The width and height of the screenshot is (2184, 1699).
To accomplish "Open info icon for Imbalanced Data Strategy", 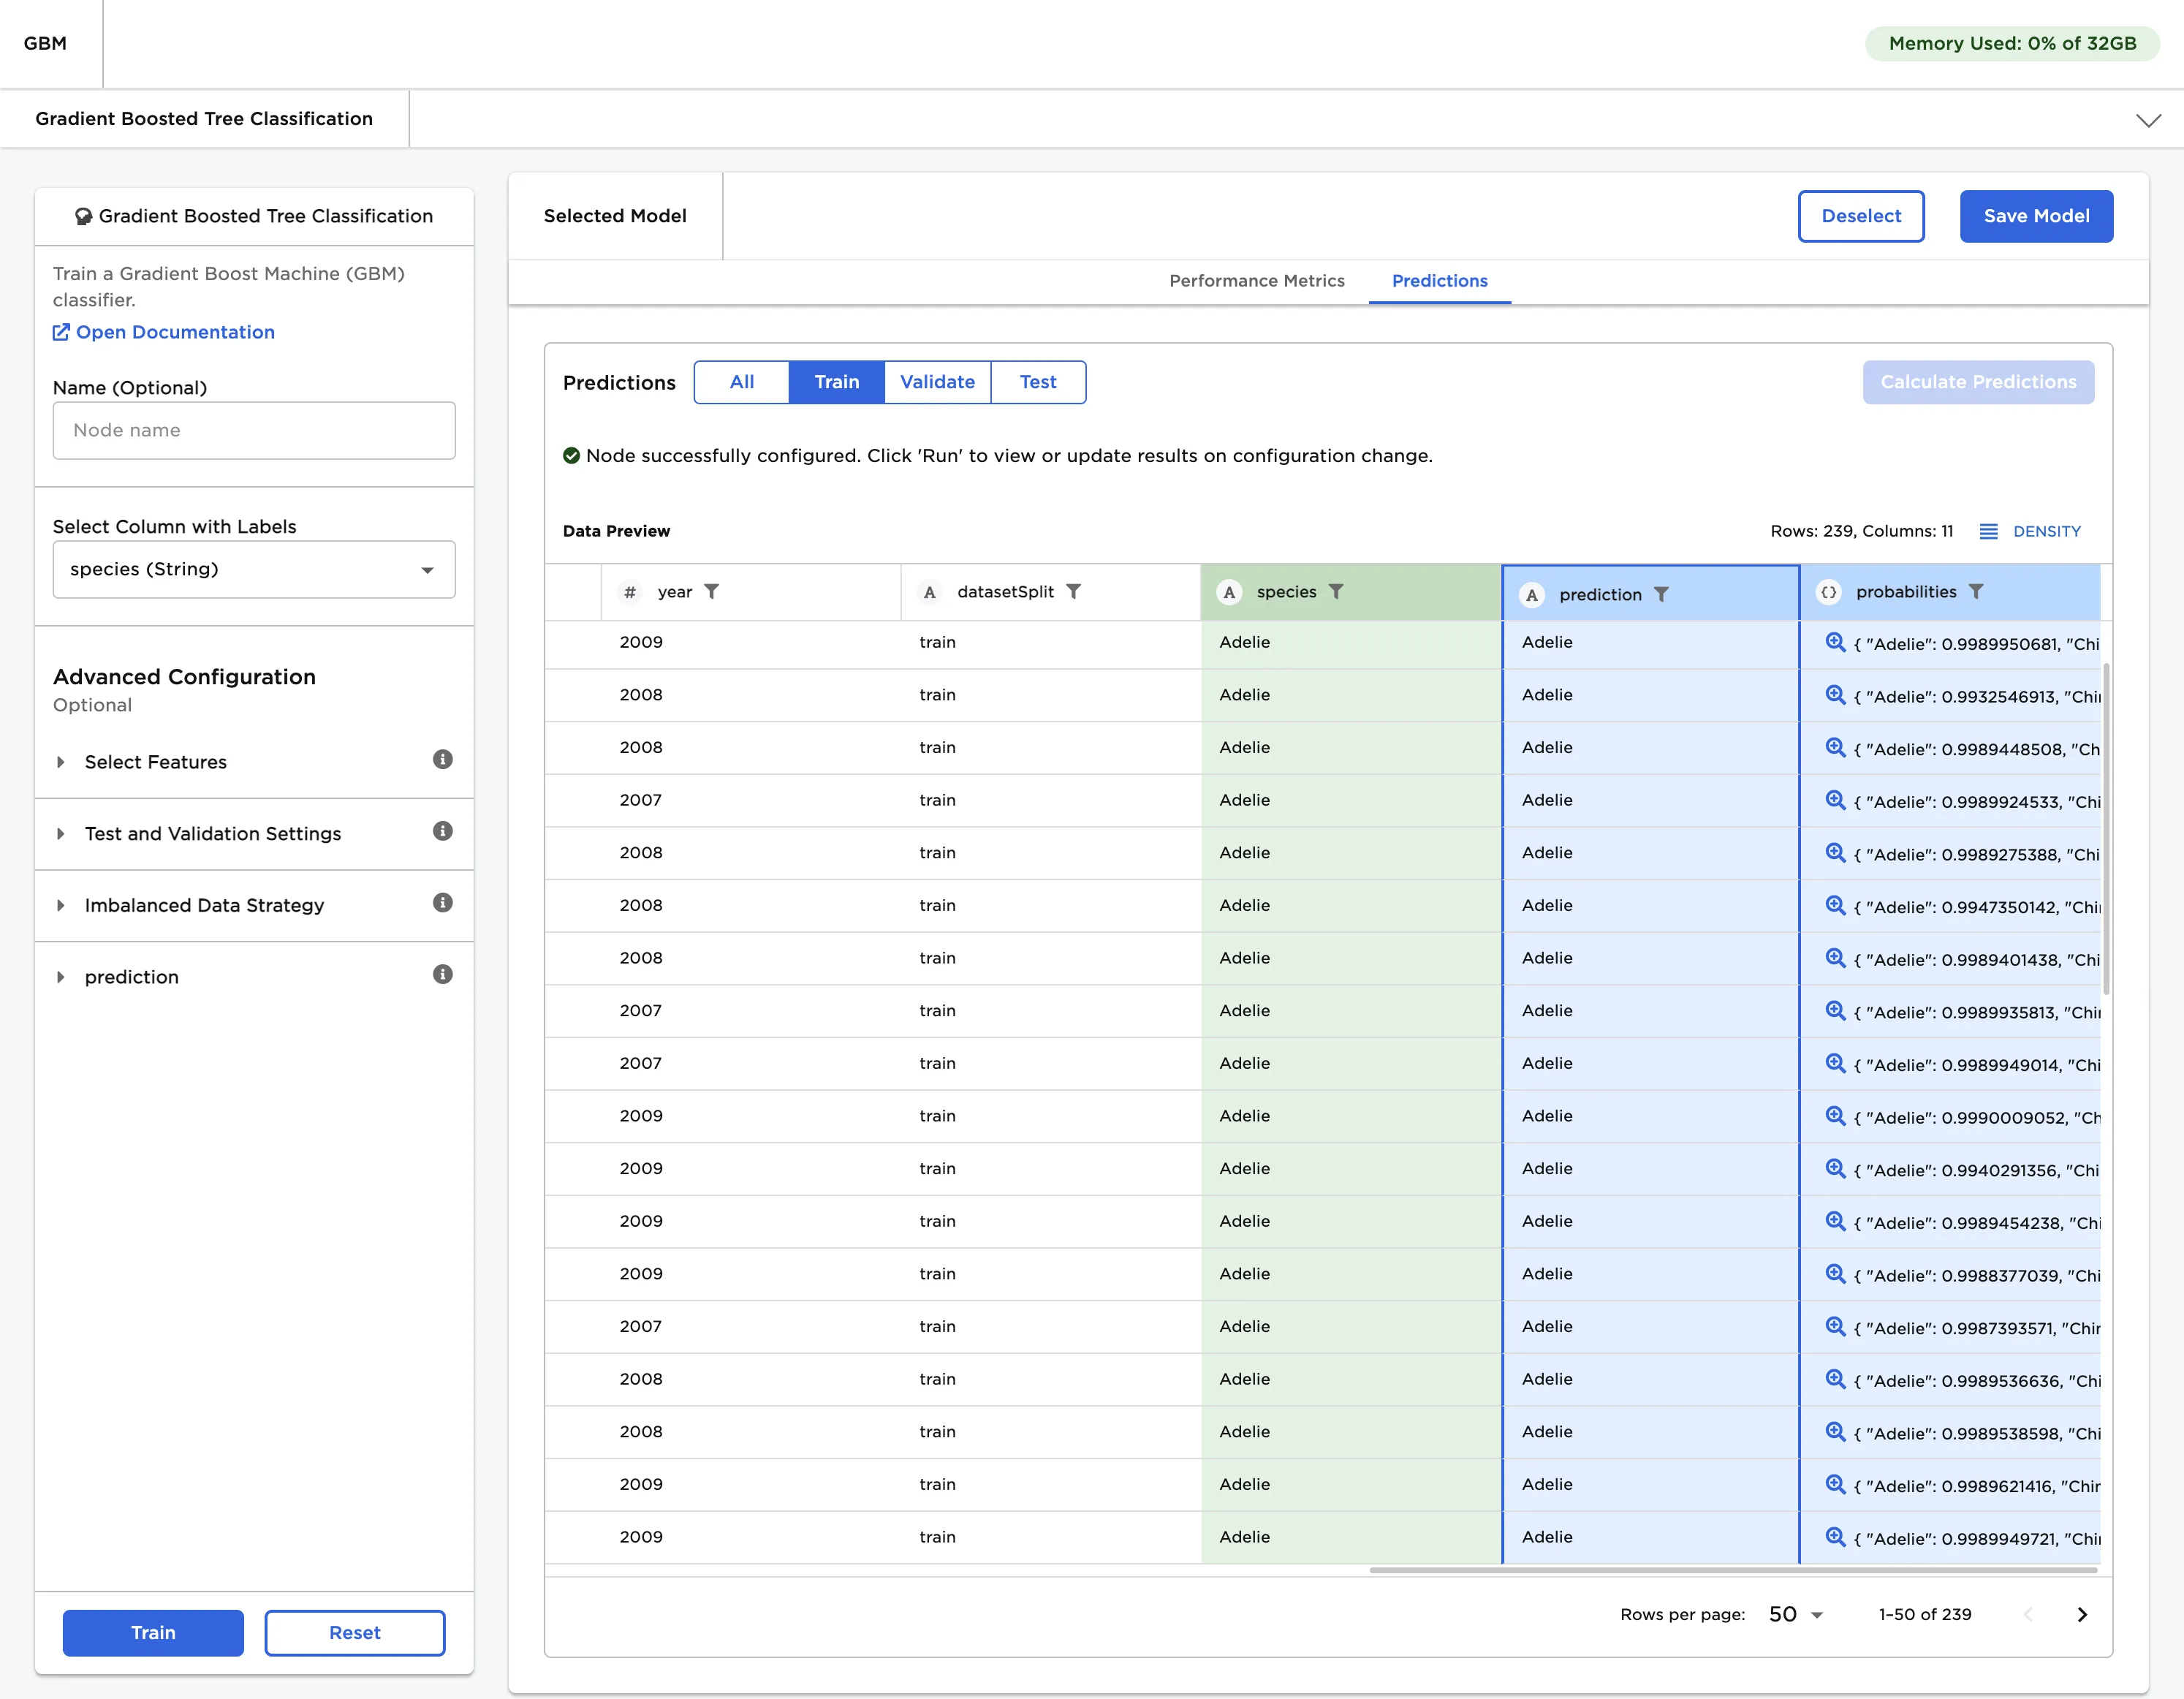I will point(443,903).
